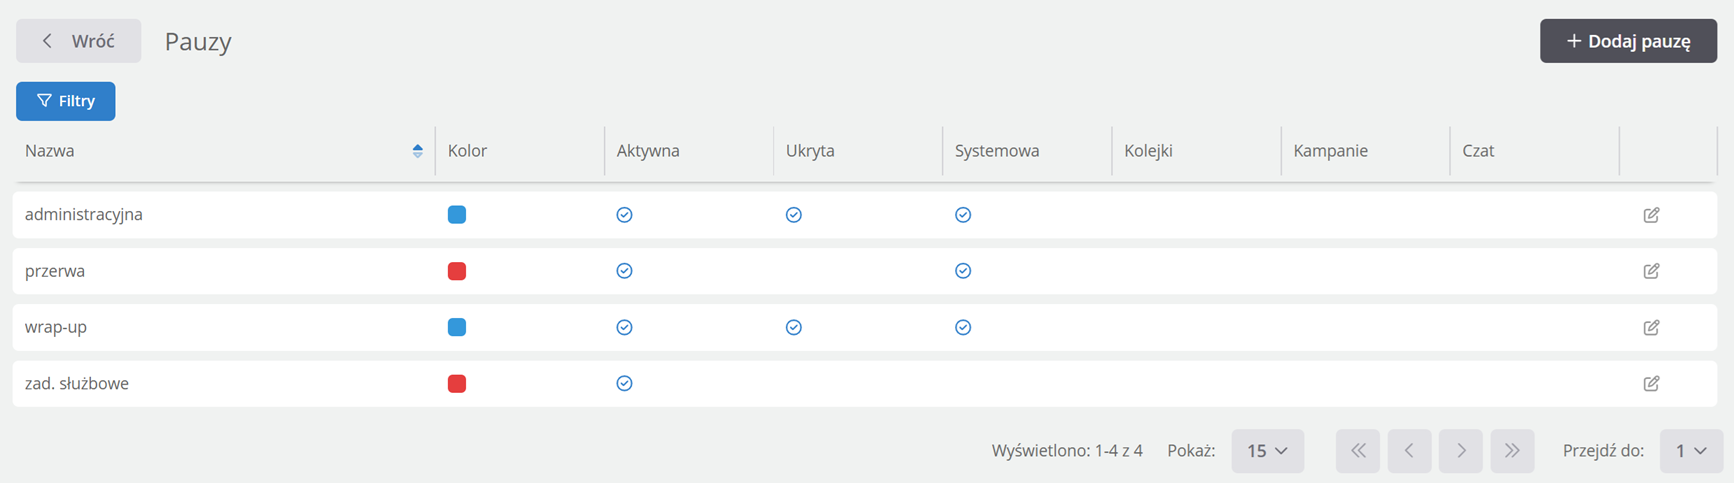Open the Filtry filter panel

point(66,101)
